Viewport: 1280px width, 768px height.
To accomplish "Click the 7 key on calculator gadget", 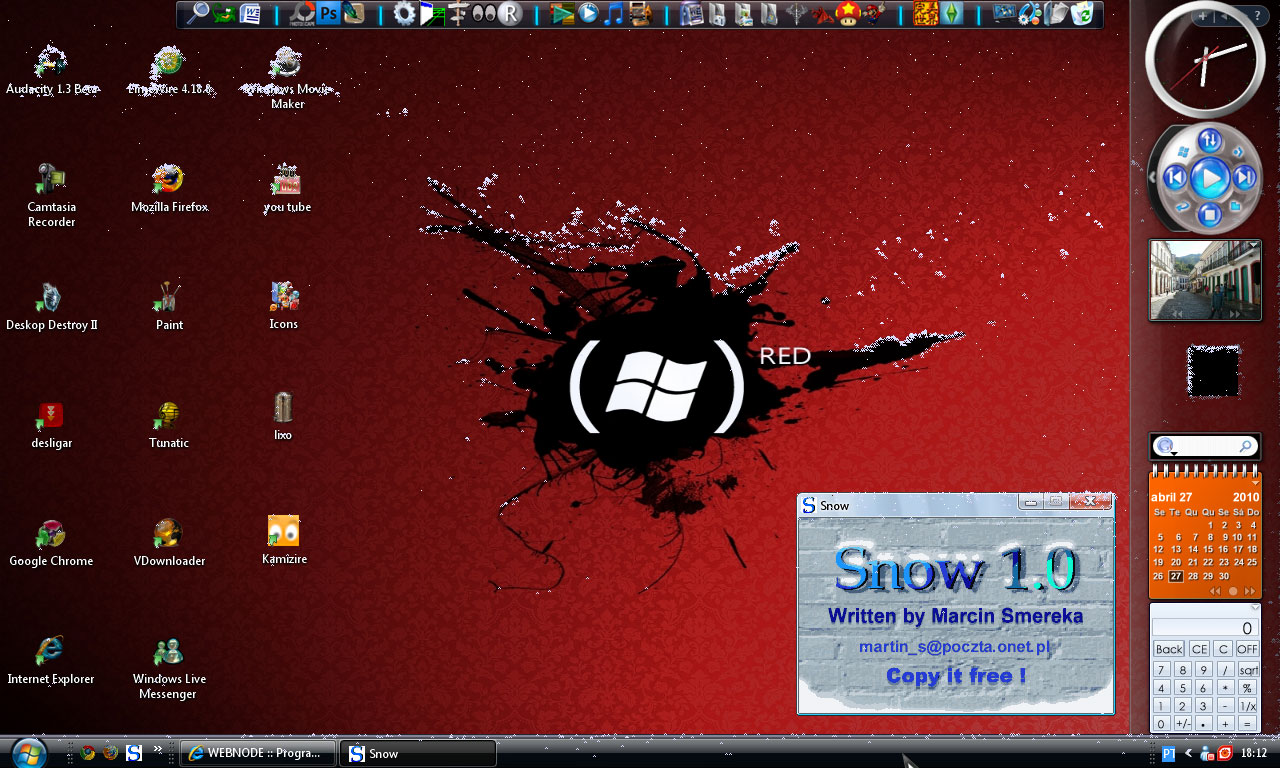I will click(1161, 669).
